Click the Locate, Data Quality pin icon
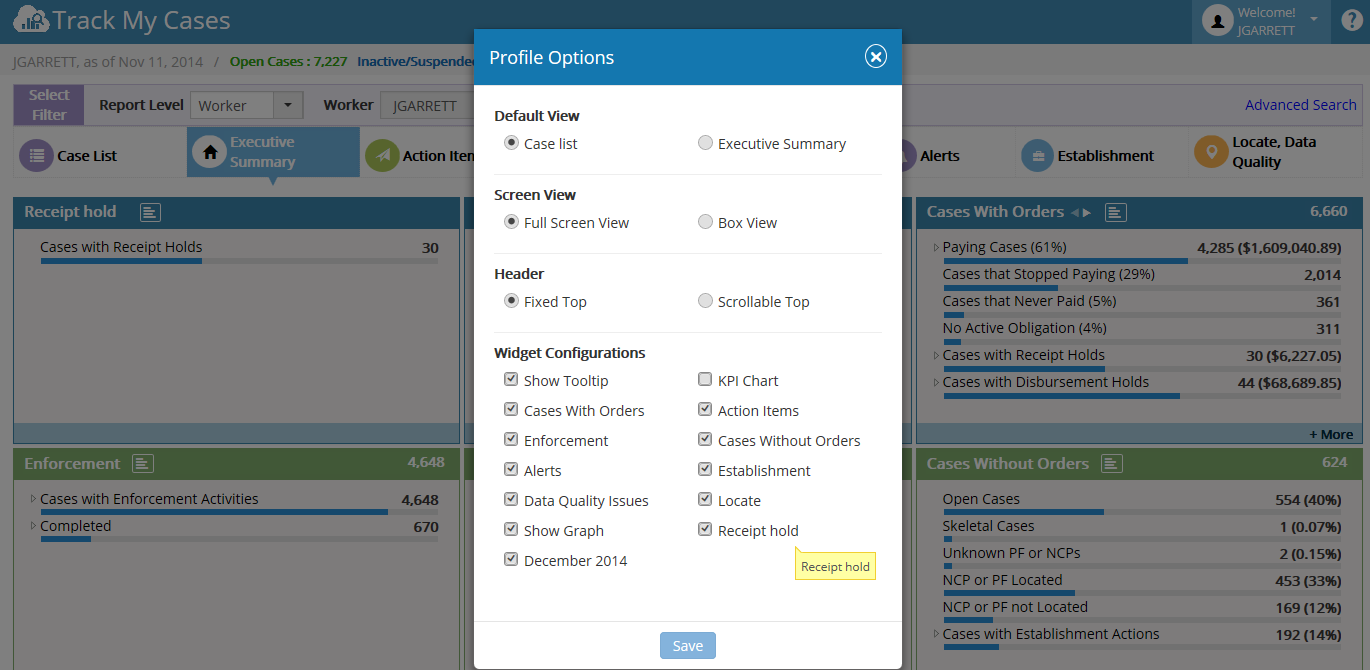This screenshot has width=1370, height=670. 1211,152
